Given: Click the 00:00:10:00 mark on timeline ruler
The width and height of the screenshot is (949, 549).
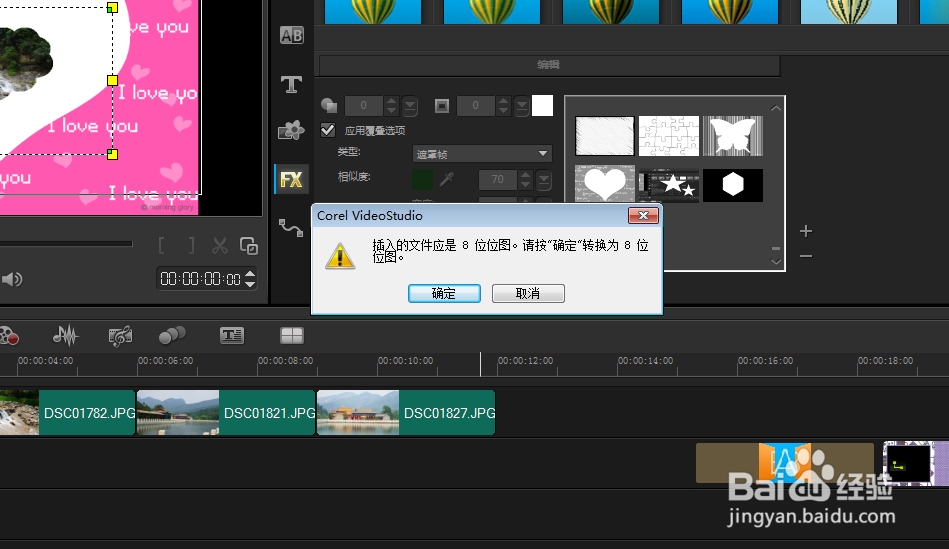Looking at the screenshot, I should (x=406, y=361).
